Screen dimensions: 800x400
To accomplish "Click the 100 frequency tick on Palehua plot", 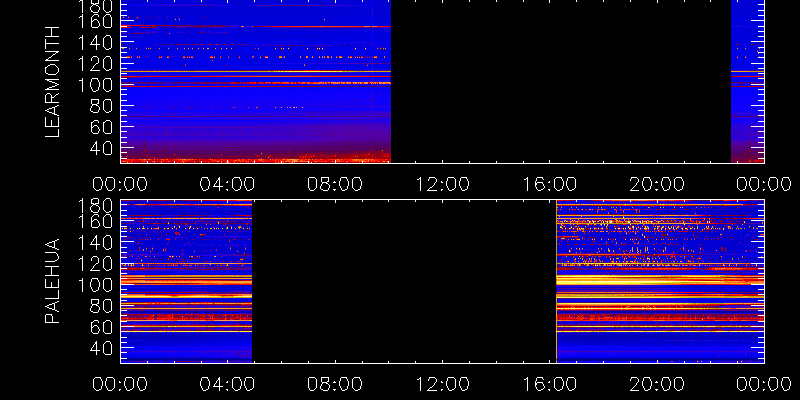I will pyautogui.click(x=97, y=285).
